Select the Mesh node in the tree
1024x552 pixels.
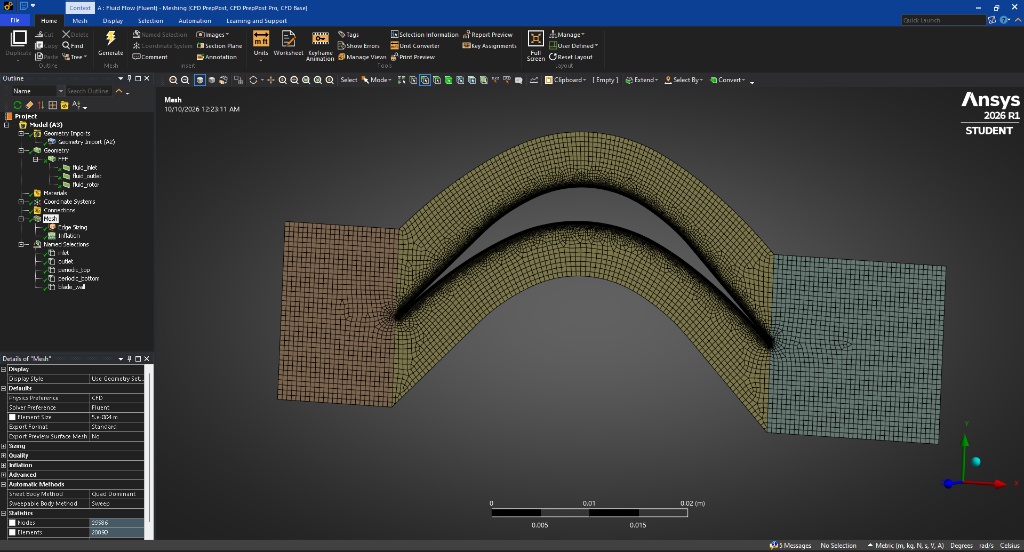tap(50, 219)
